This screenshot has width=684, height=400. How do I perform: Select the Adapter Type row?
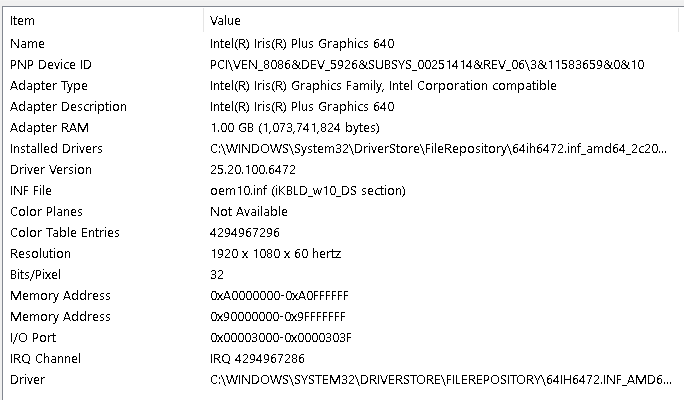click(341, 85)
